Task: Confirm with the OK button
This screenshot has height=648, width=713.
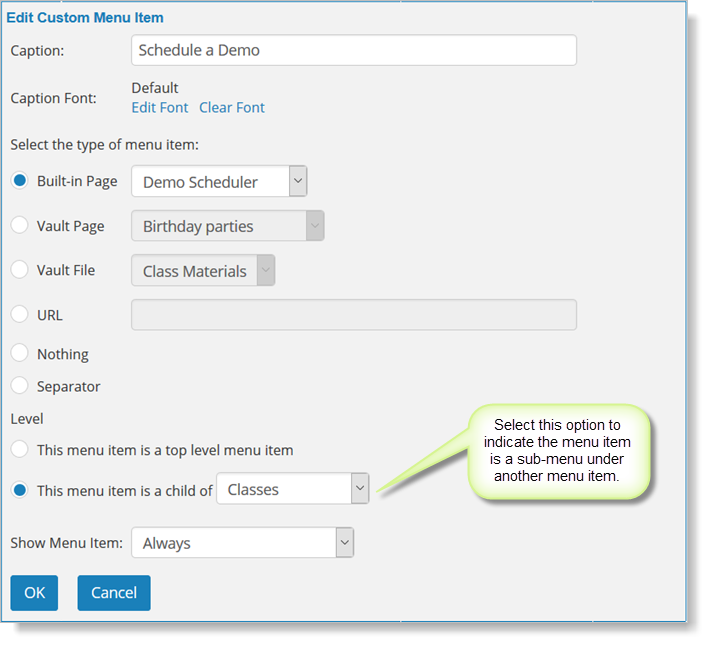Action: (x=34, y=593)
